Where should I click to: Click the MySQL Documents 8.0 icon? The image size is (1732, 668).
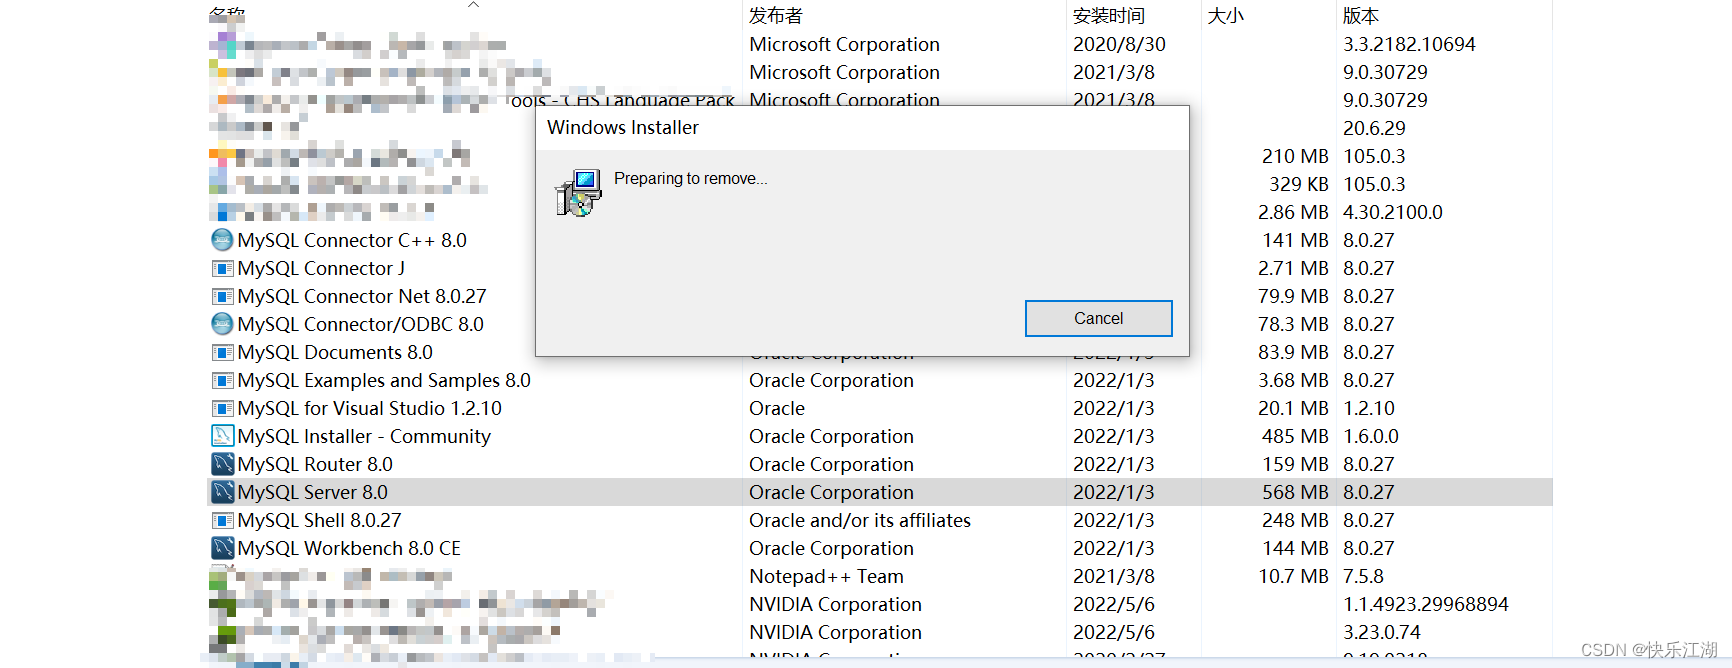click(x=222, y=352)
